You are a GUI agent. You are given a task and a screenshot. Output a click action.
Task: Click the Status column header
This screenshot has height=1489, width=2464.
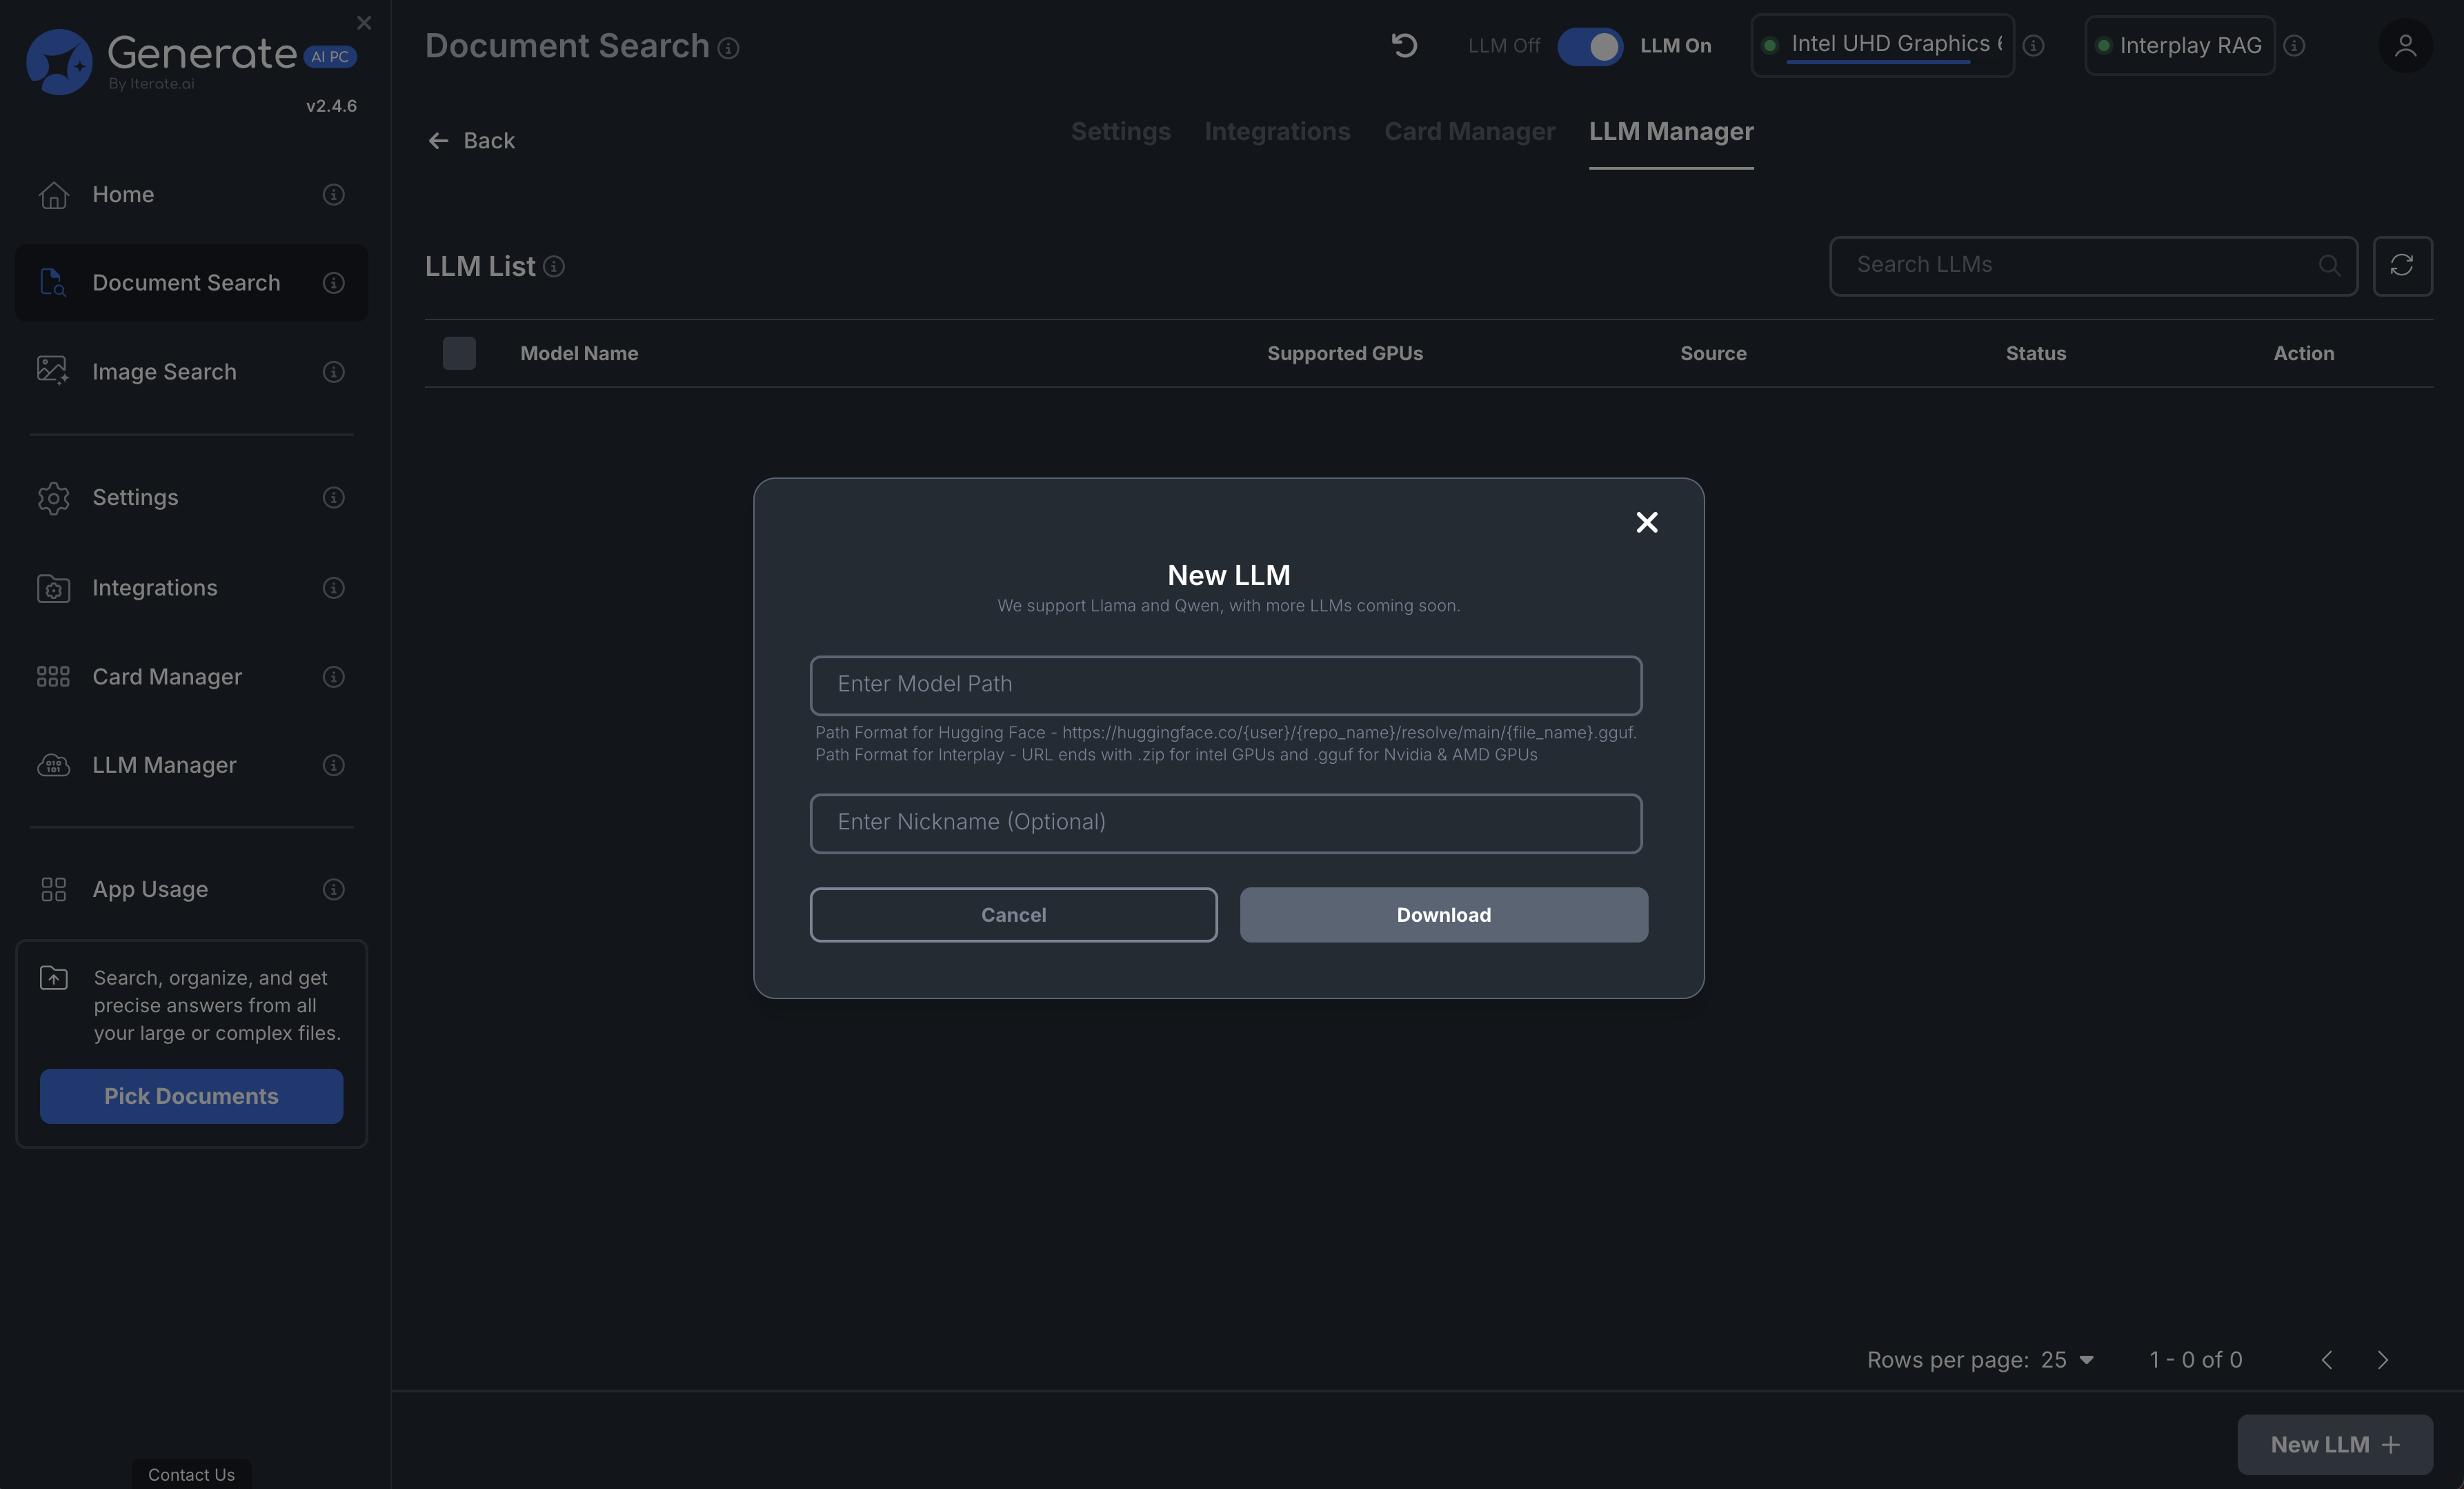pyautogui.click(x=2036, y=354)
